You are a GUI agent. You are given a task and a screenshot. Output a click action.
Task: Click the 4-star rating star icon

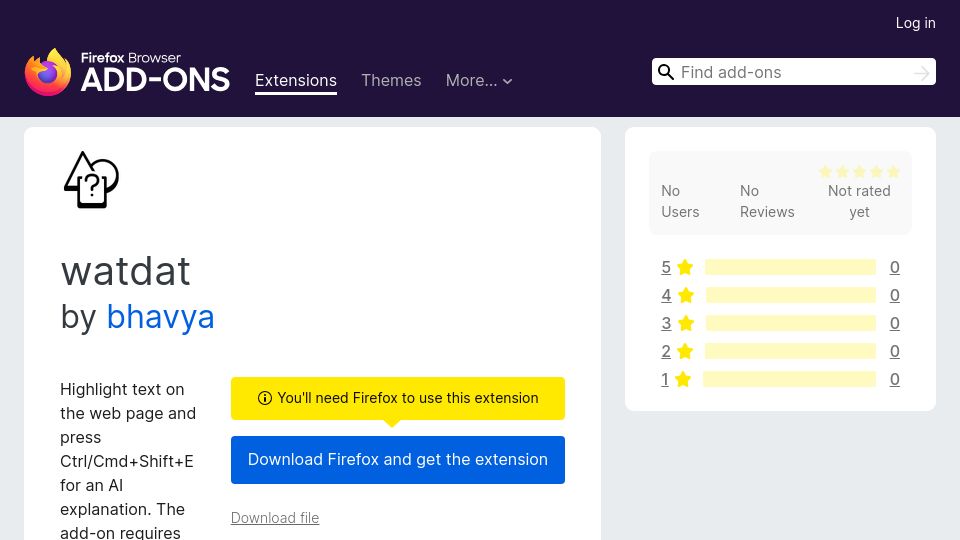[686, 296]
